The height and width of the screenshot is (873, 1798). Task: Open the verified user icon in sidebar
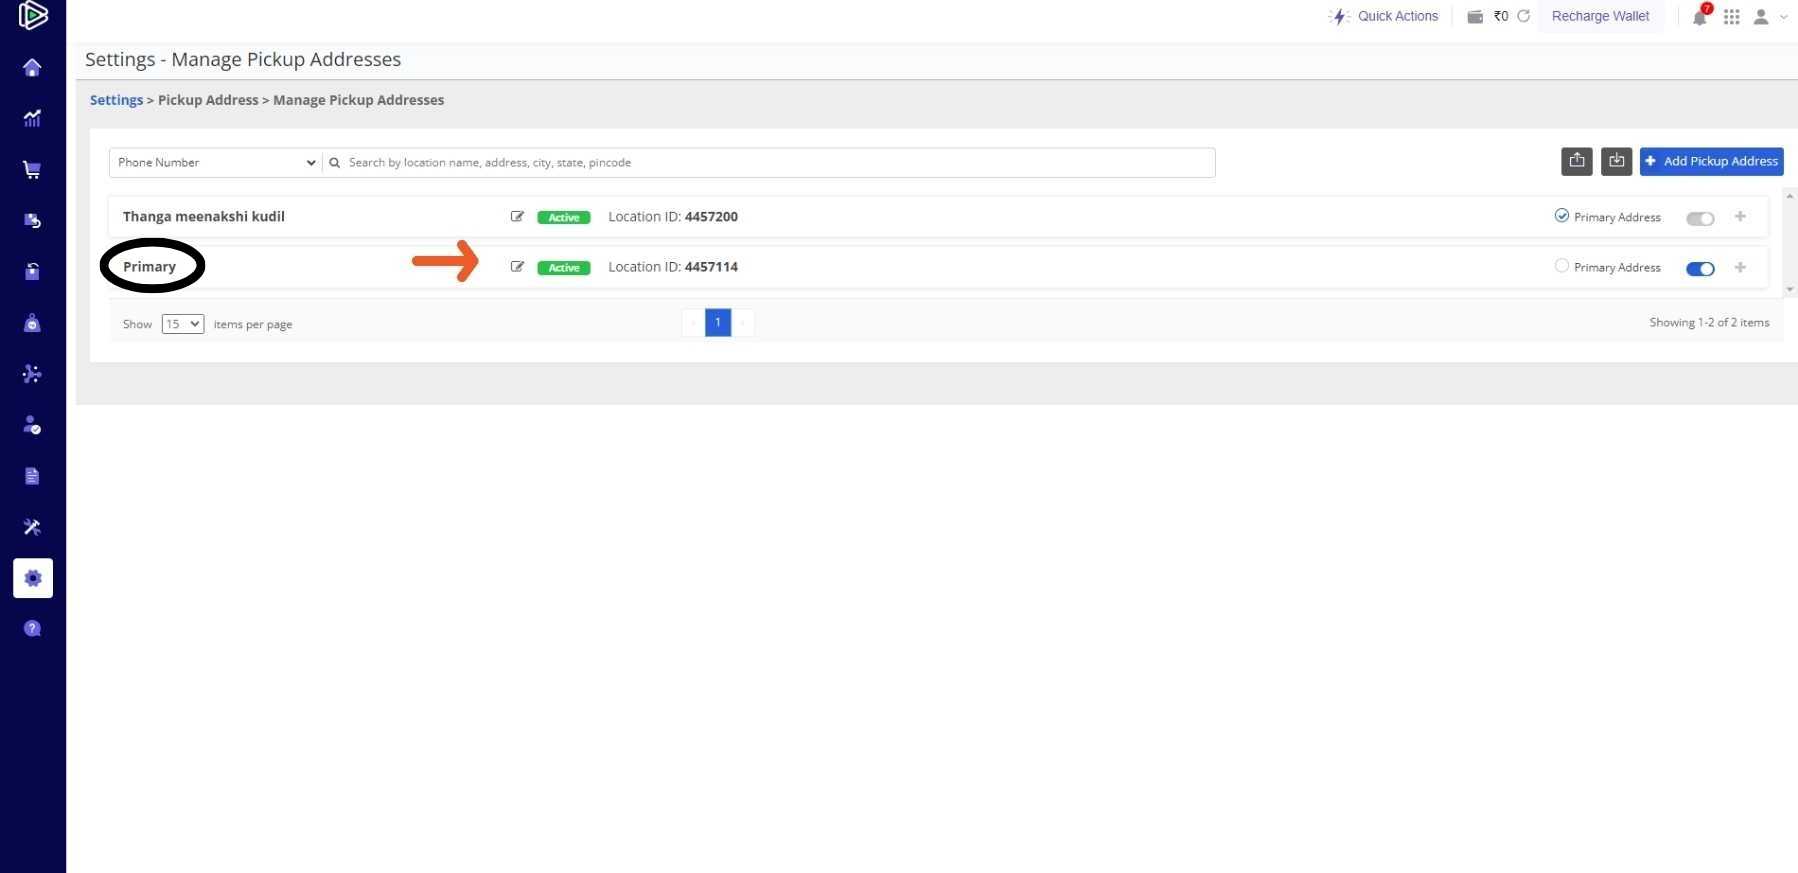pyautogui.click(x=32, y=425)
